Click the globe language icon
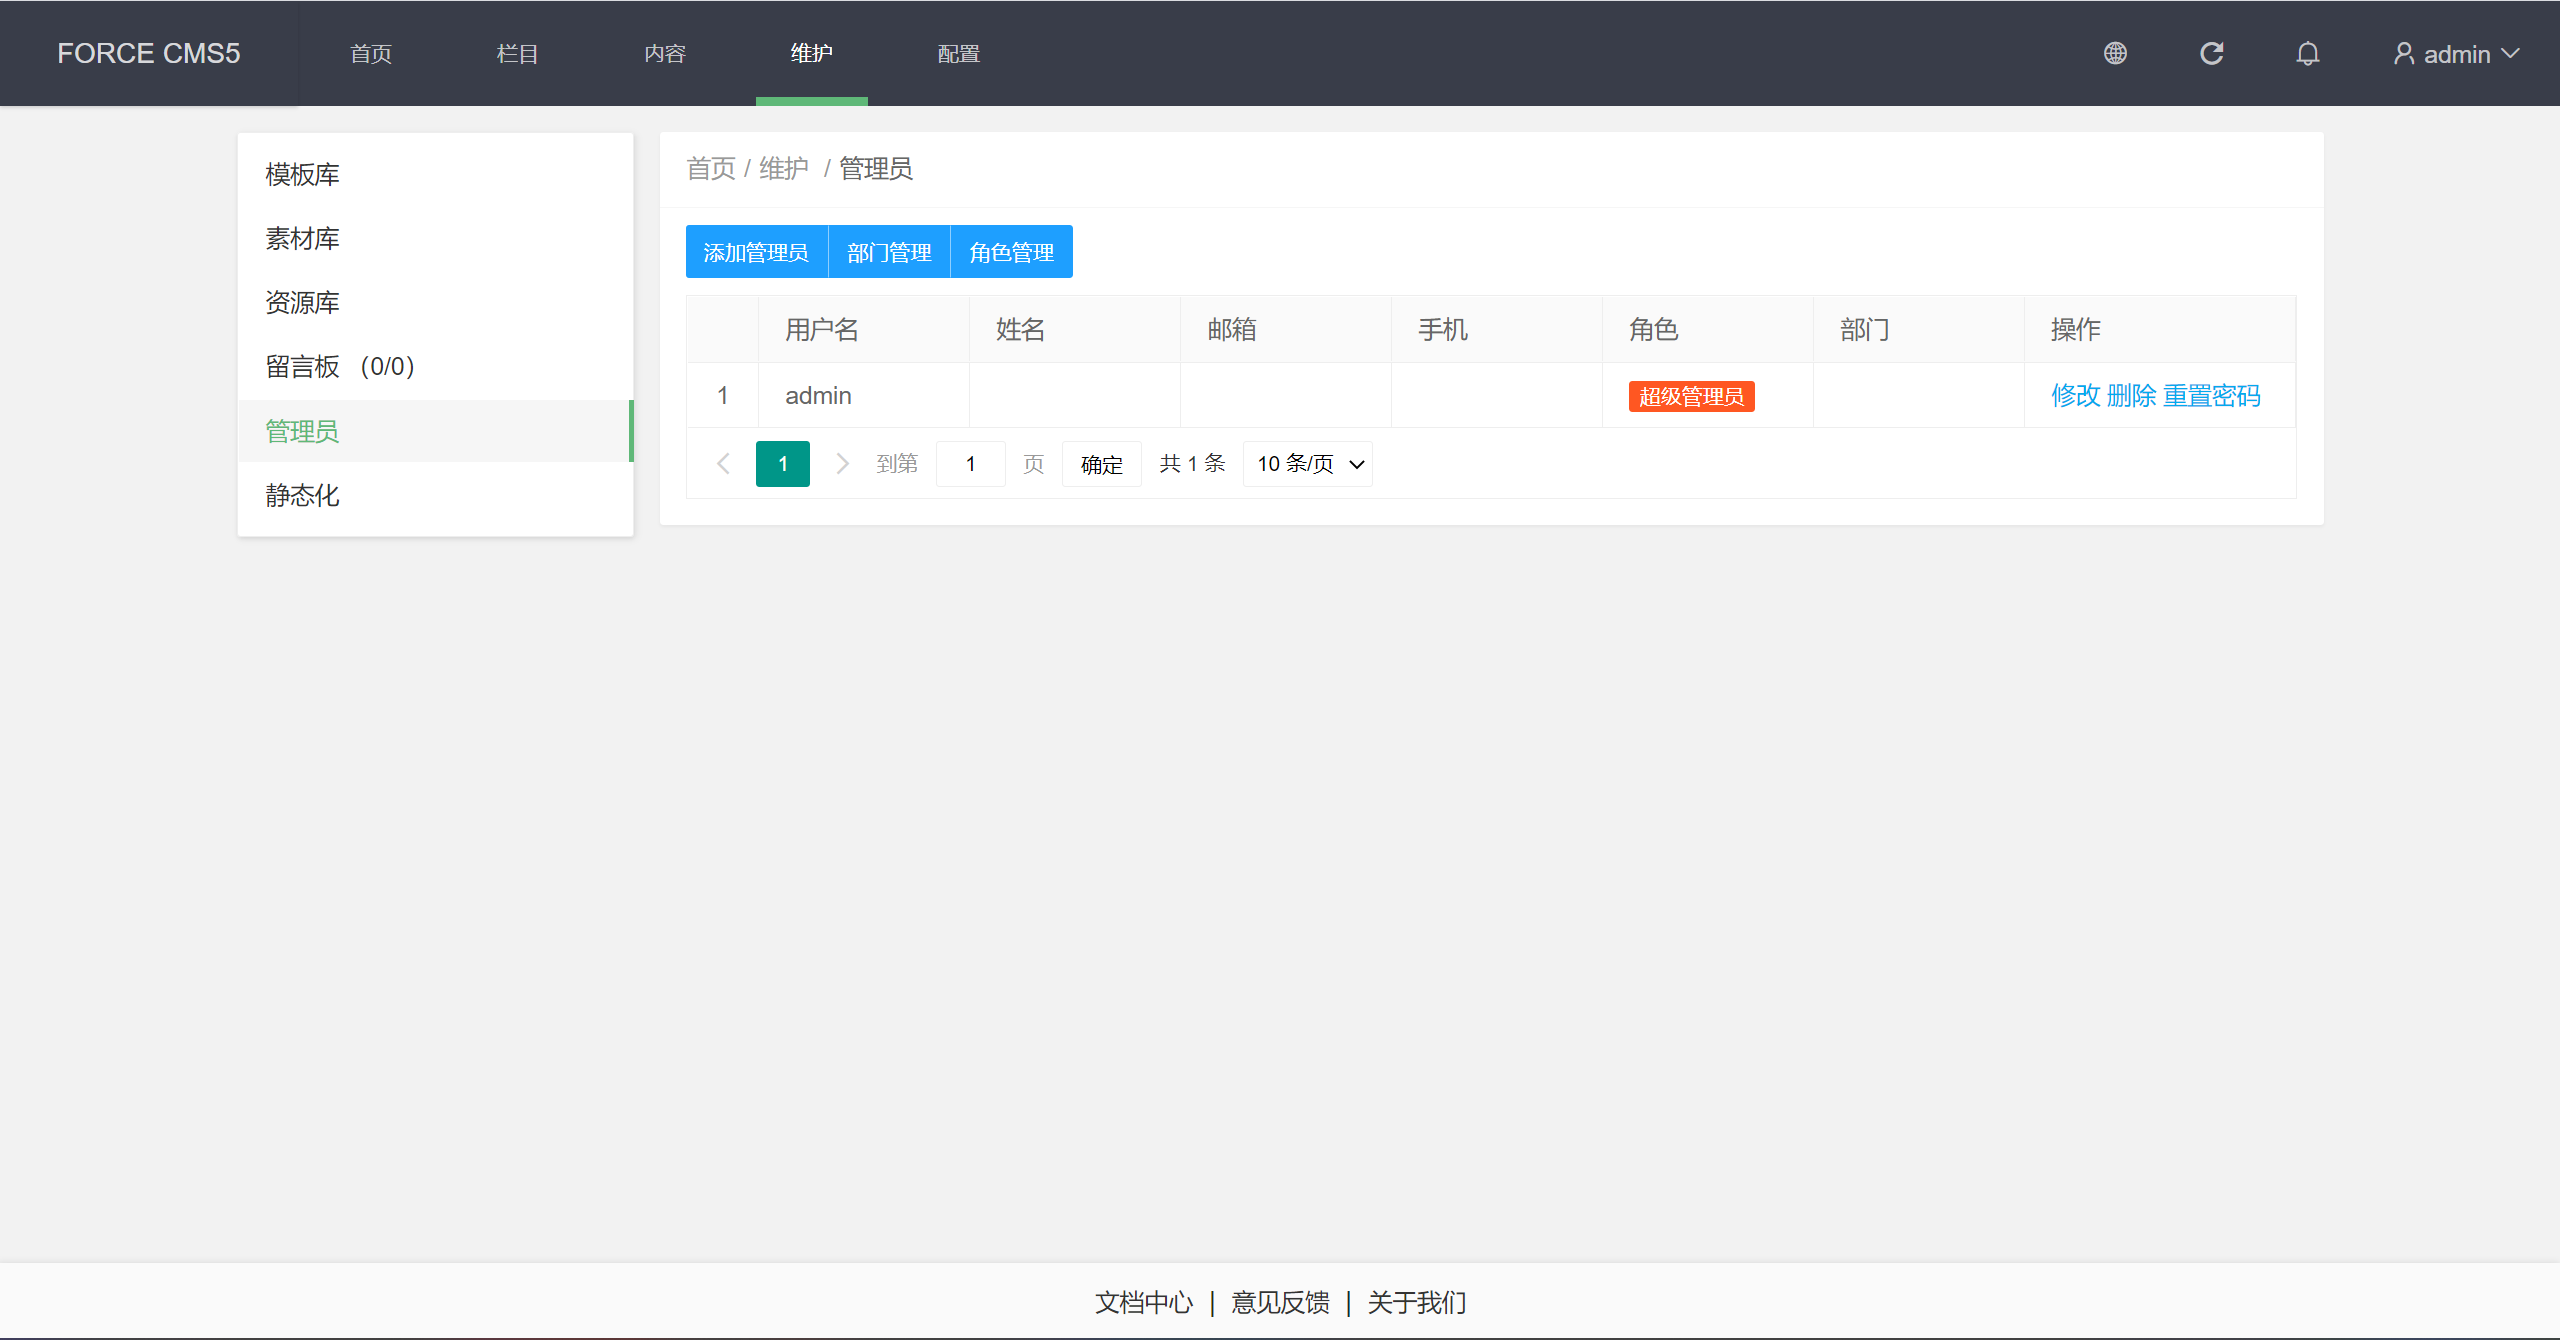The width and height of the screenshot is (2560, 1340). point(2115,53)
